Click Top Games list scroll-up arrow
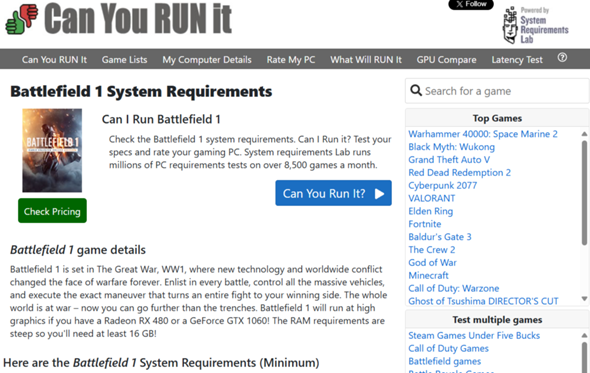Screen dimensions: 590x373 584,134
